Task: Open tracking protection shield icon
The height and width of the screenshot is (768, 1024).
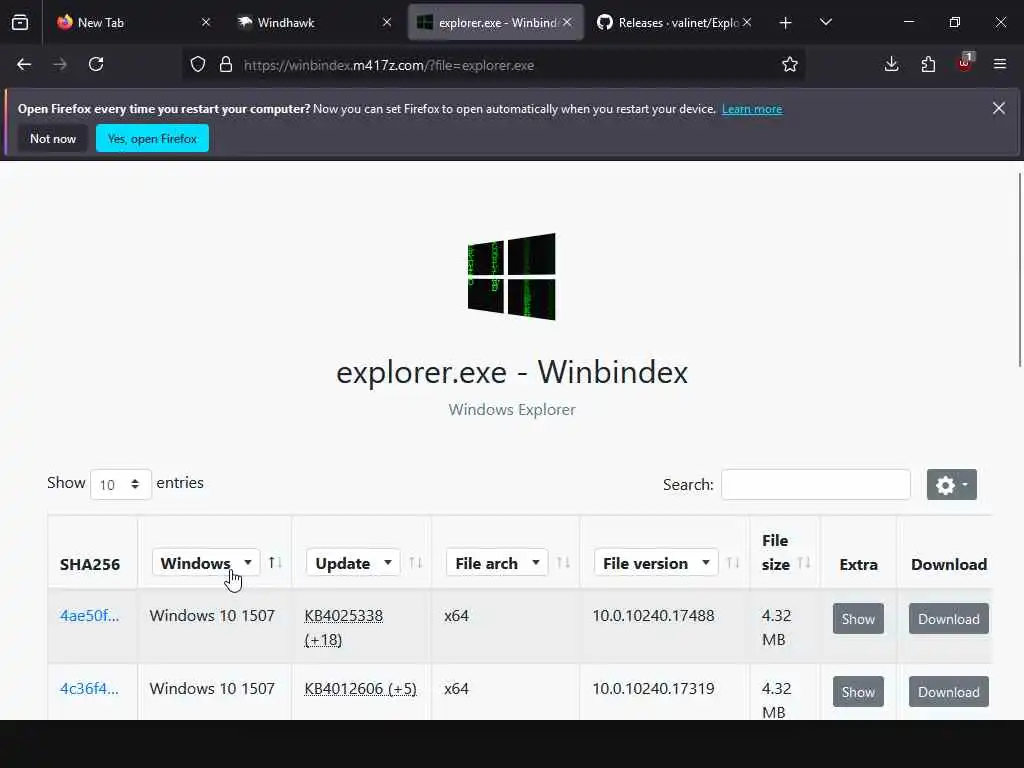Action: [198, 65]
